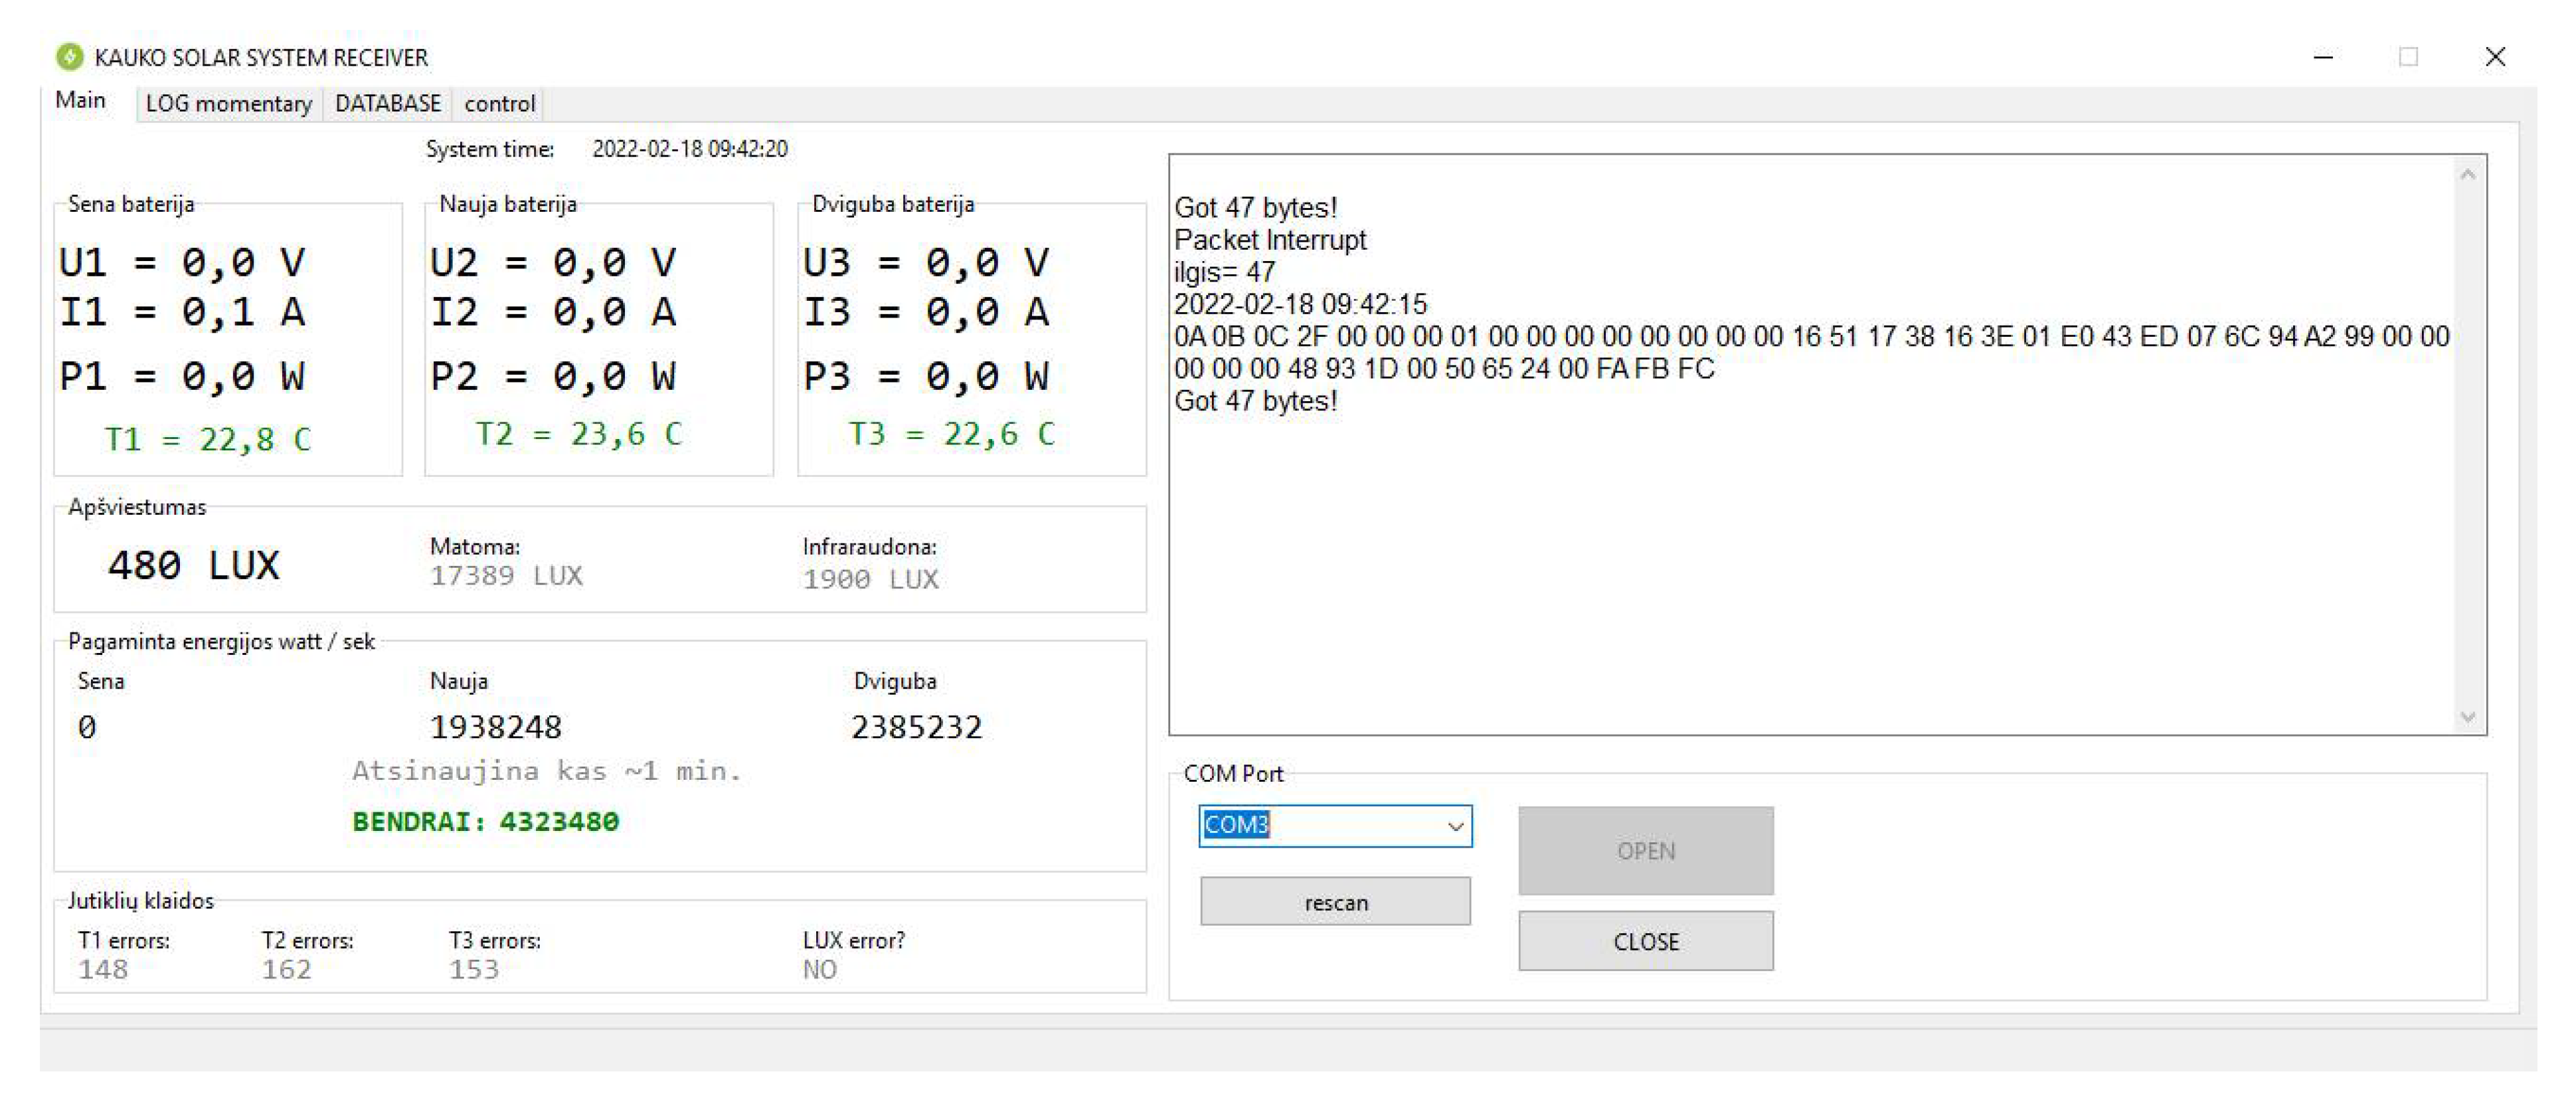Expand the COM3 port dropdown arrow
This screenshot has width=2576, height=1102.
[x=1455, y=826]
